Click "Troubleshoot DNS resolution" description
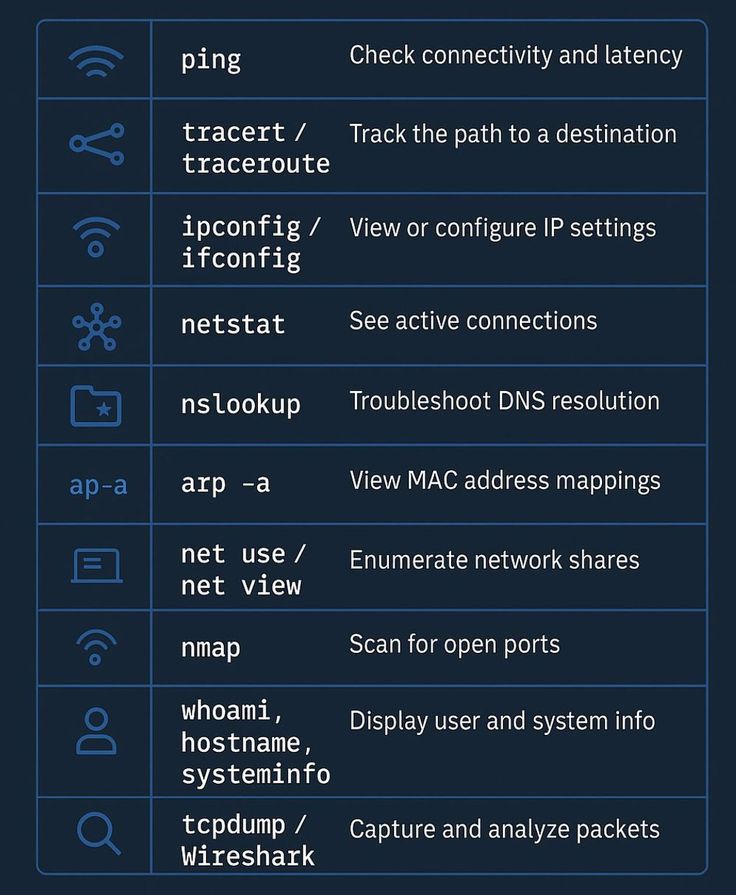The height and width of the screenshot is (895, 736). [x=504, y=401]
